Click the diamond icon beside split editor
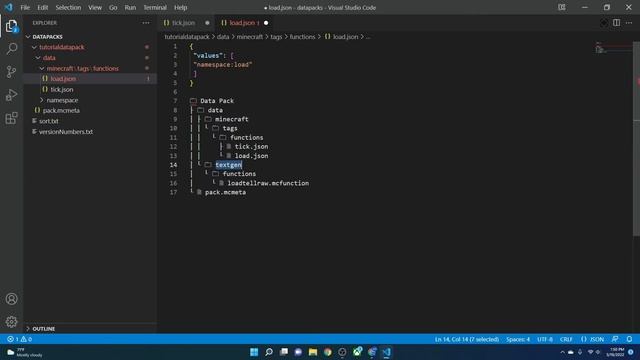The height and width of the screenshot is (360, 640). pos(604,23)
